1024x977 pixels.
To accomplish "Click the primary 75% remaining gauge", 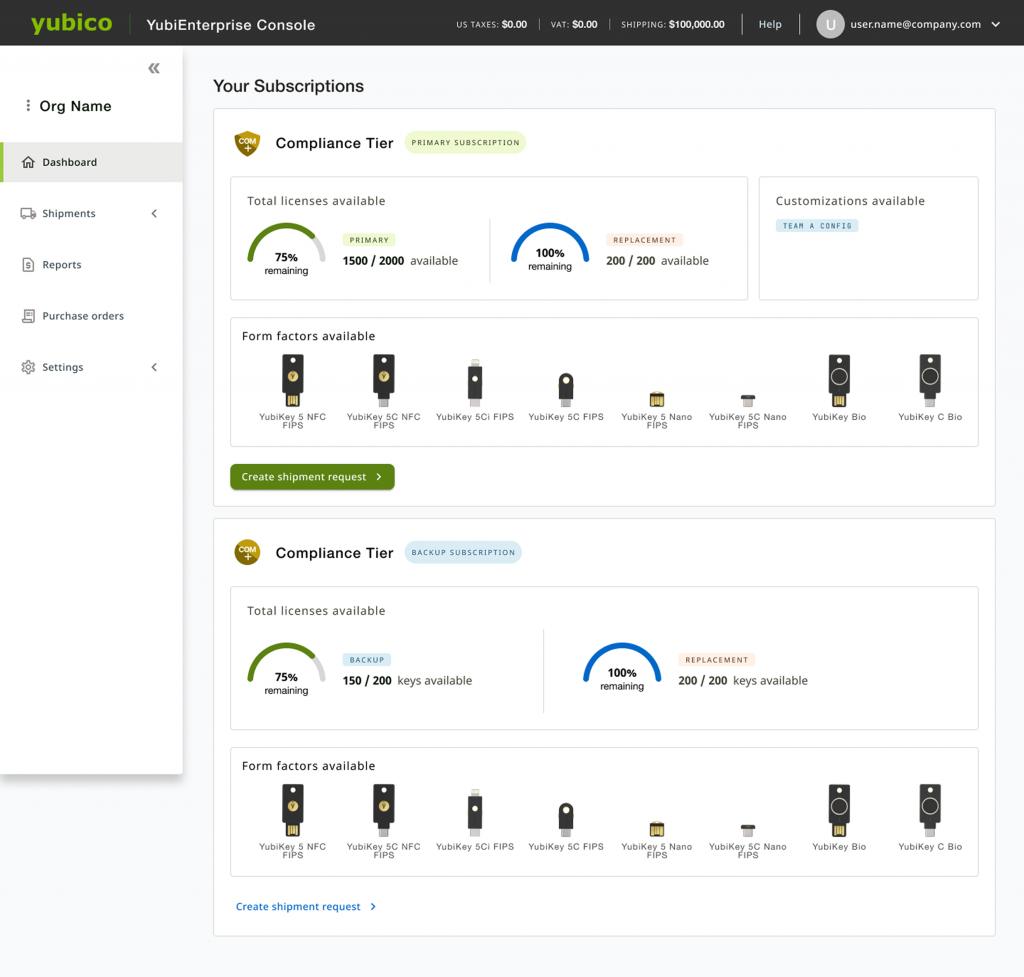I will click(286, 248).
